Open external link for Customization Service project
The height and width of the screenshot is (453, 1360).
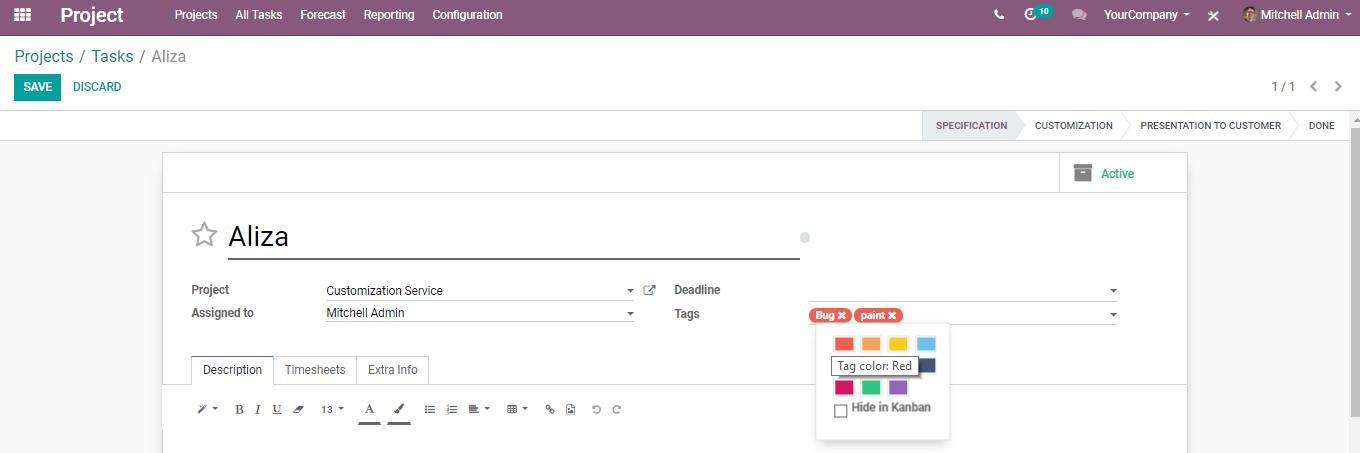coord(649,290)
